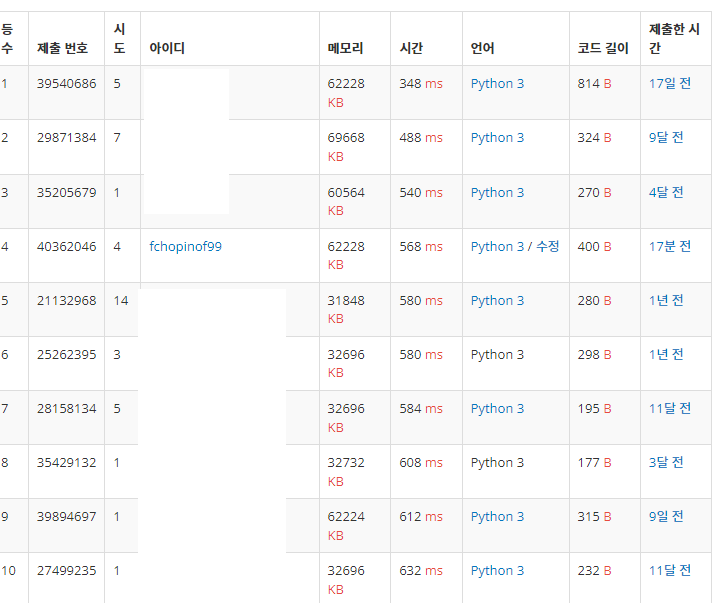714x603 pixels.
Task: Select submission number 35205679
Action: coord(66,193)
